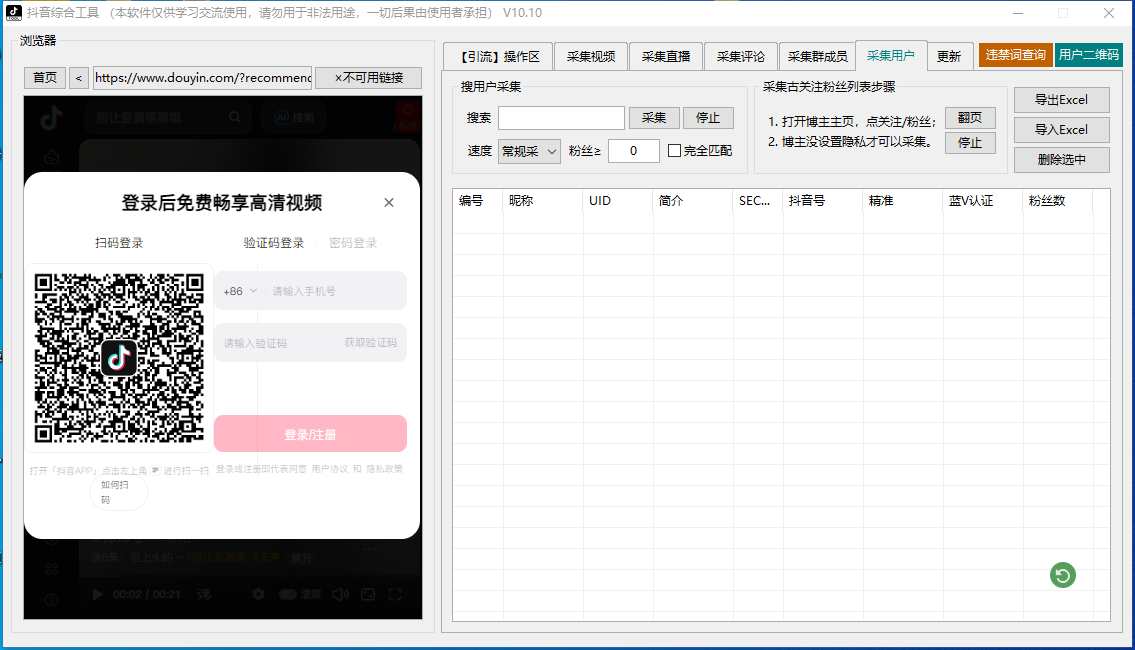
Task: Mute the video volume icon
Action: click(340, 595)
